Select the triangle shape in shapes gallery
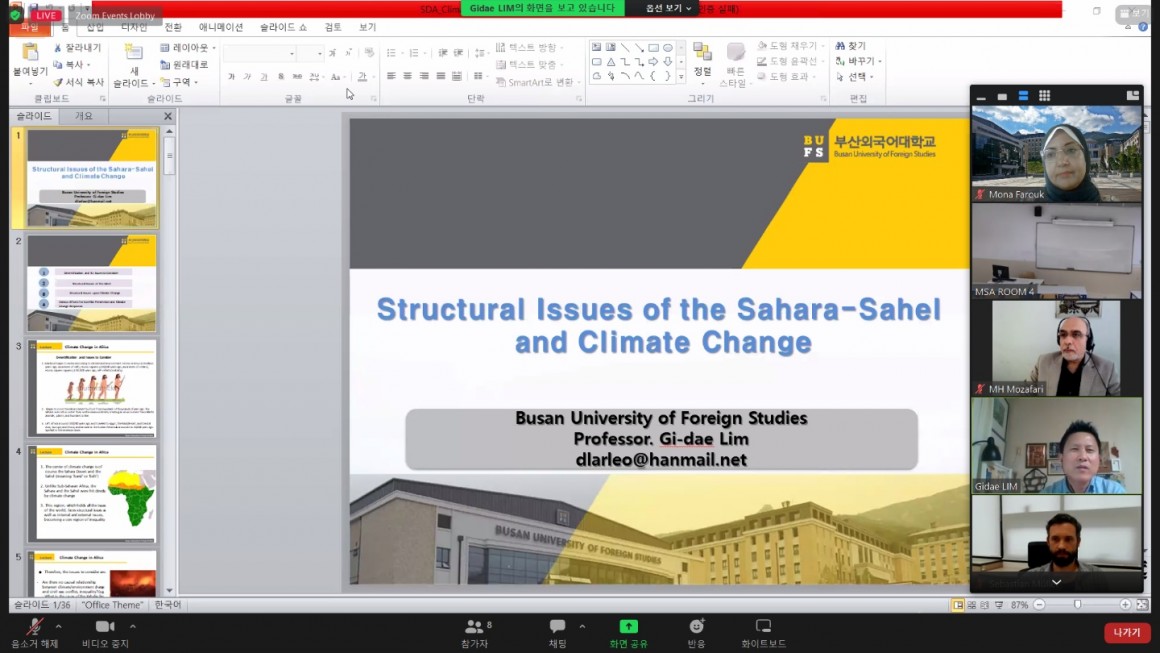1160x653 pixels. [x=611, y=62]
